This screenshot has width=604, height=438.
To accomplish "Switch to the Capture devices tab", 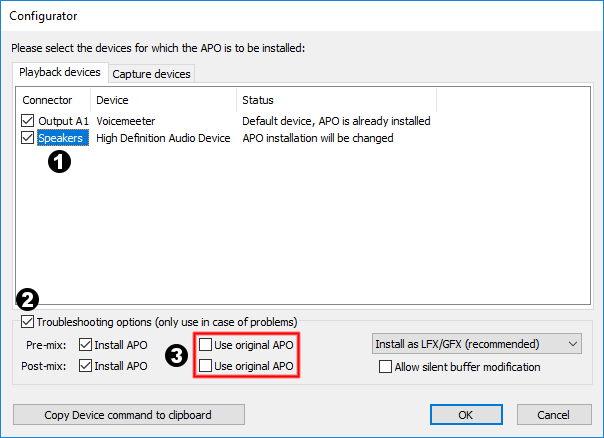I will point(151,73).
